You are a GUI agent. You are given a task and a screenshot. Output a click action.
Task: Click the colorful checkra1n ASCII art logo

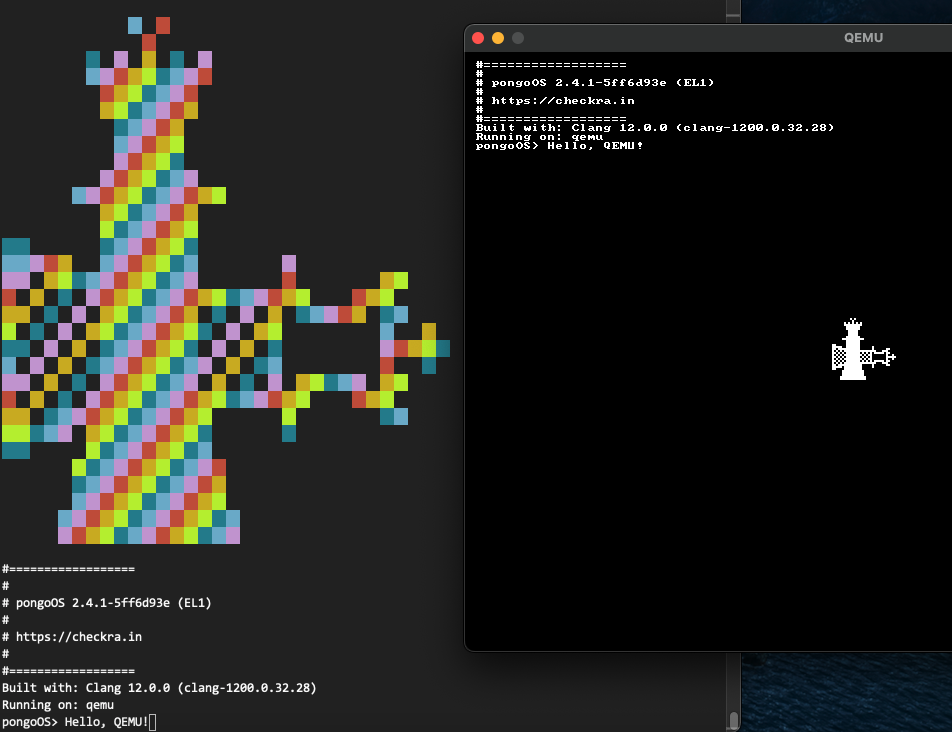pyautogui.click(x=225, y=280)
